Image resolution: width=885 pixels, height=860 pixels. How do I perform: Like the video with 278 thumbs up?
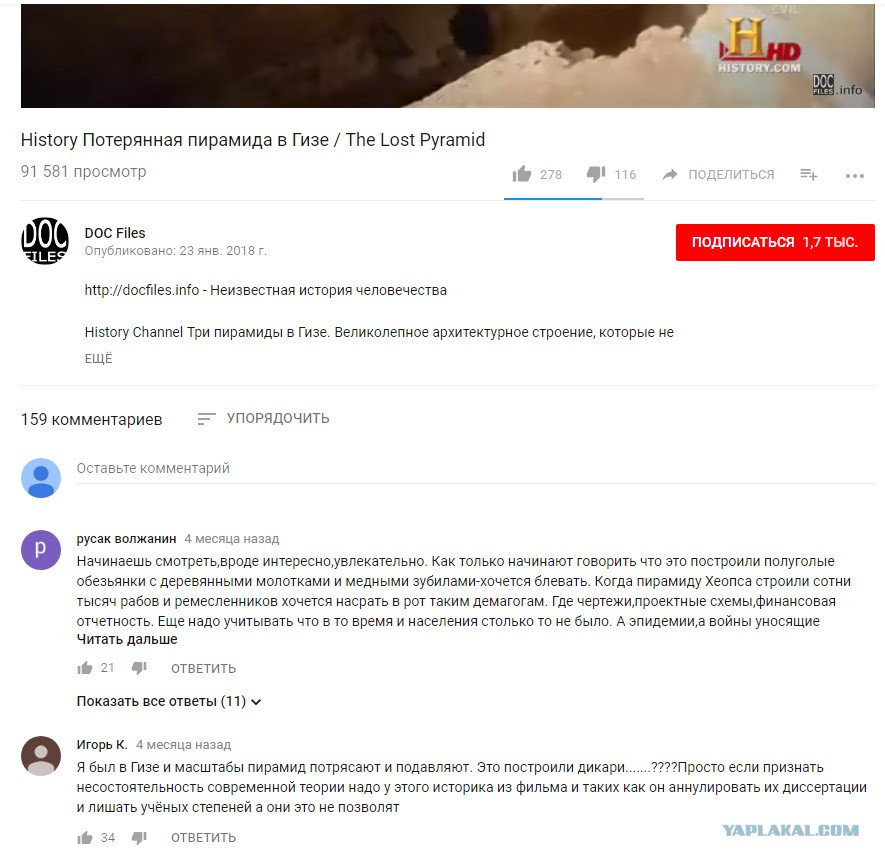(x=522, y=174)
